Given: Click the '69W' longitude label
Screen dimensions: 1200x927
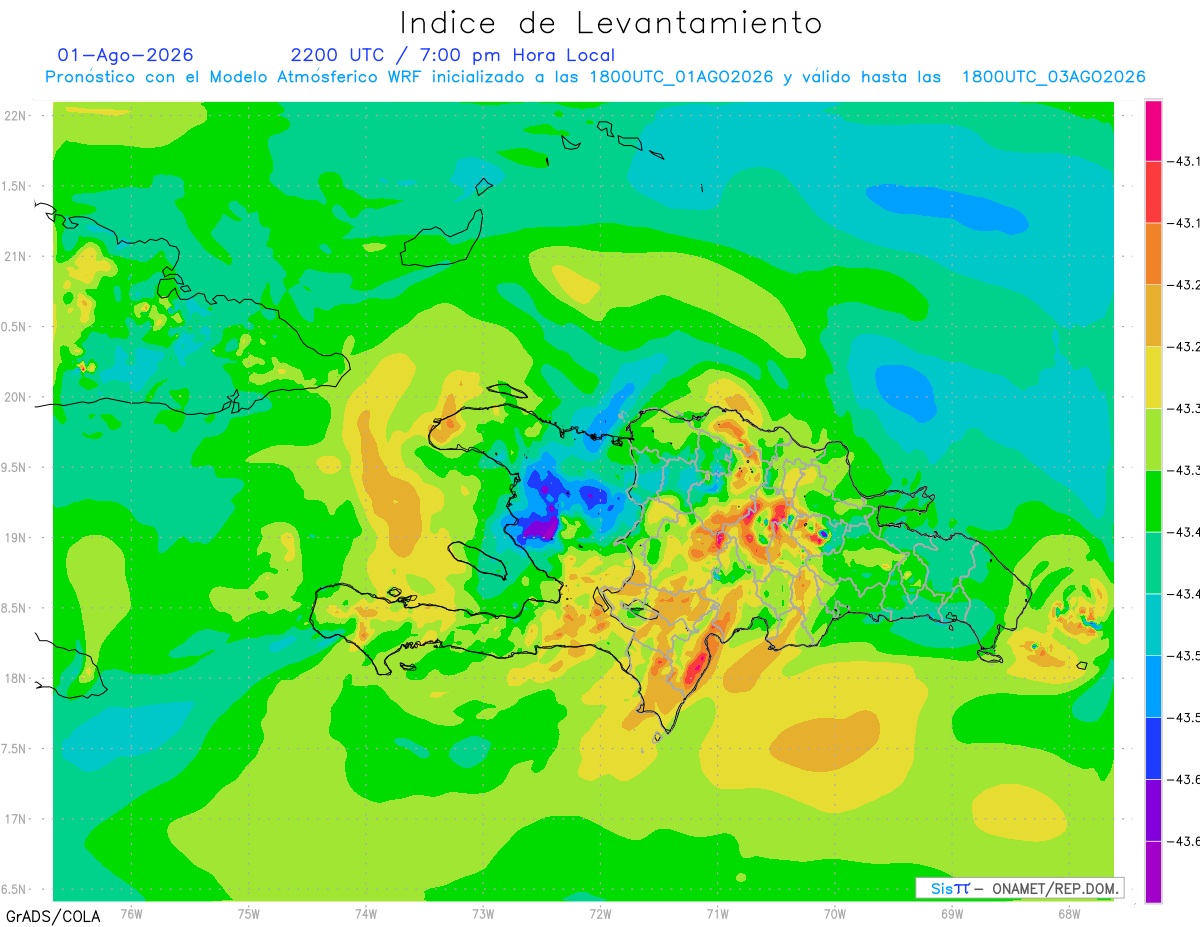Looking at the screenshot, I should click(x=952, y=913).
